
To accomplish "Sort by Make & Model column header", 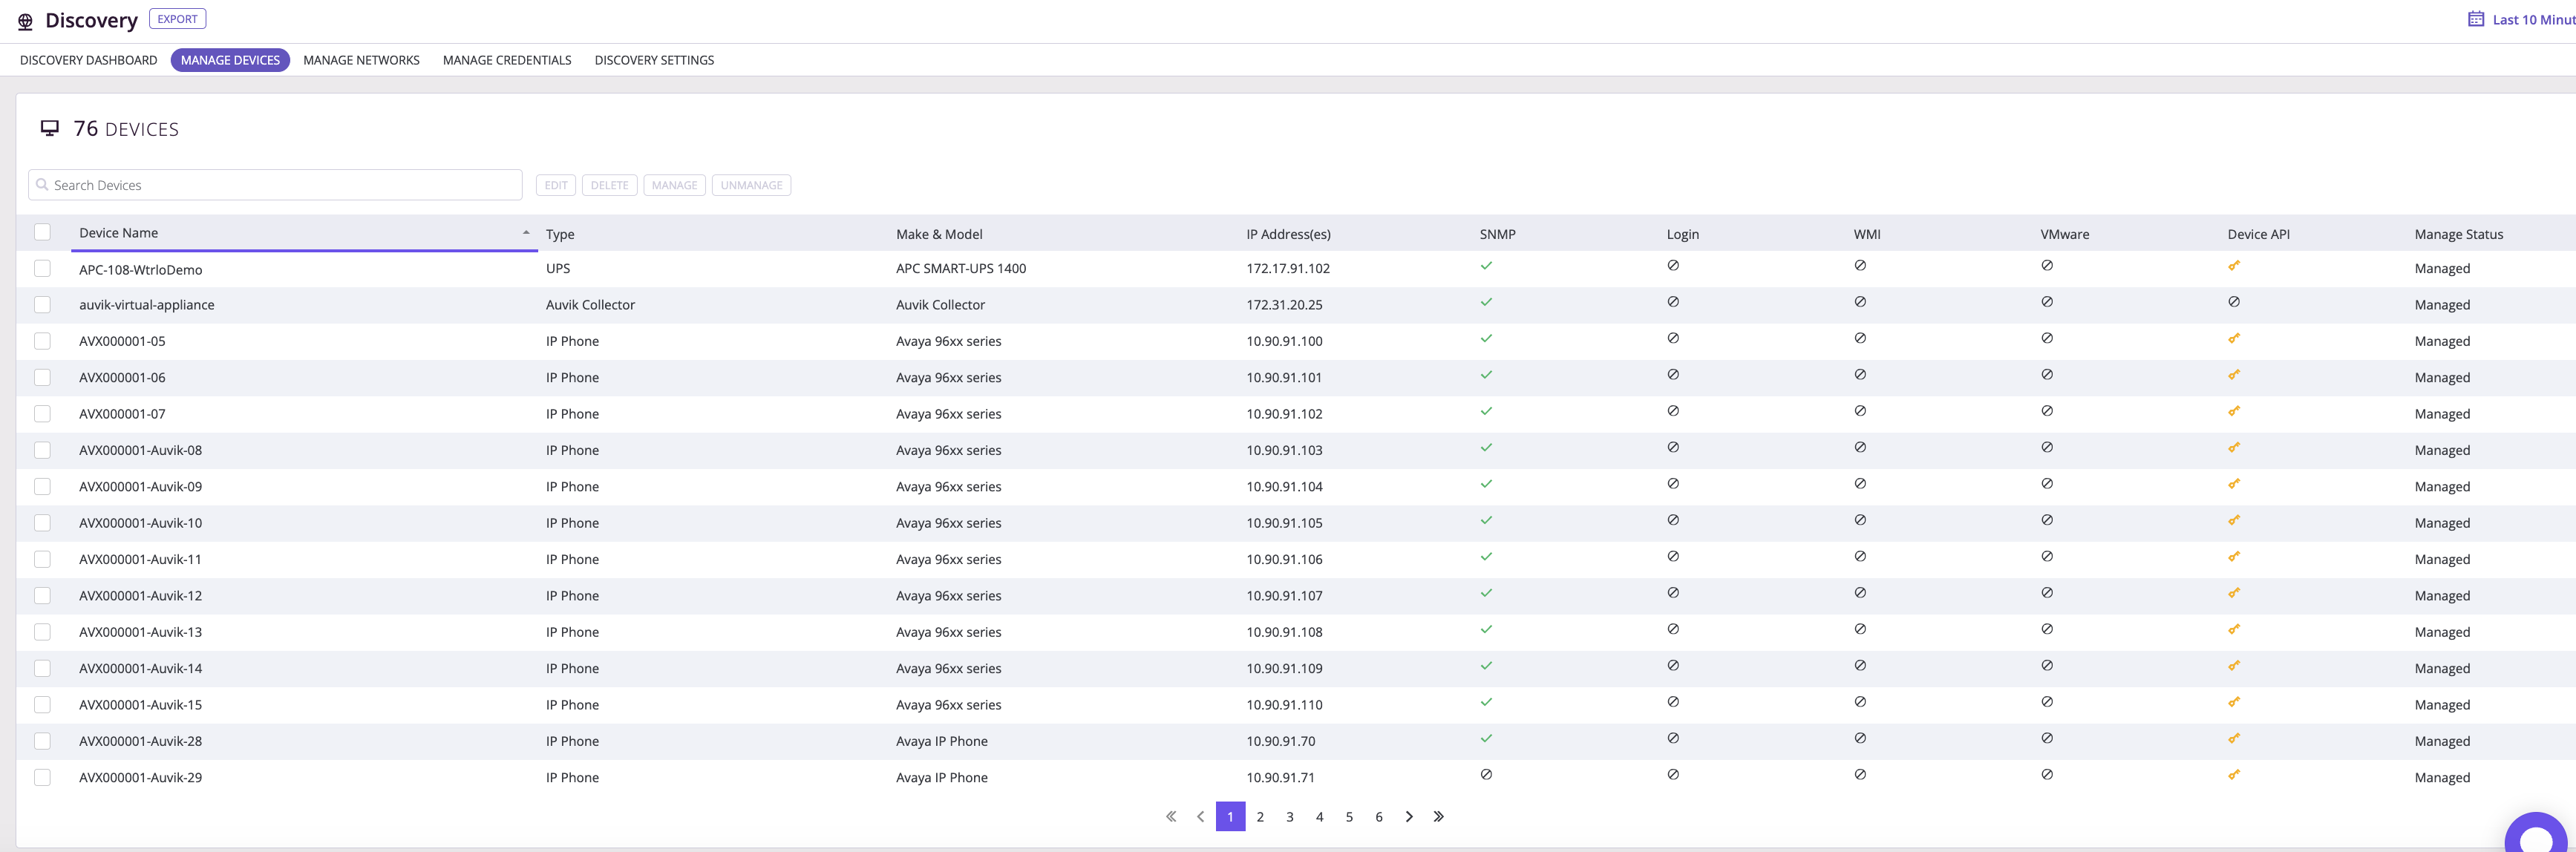I will (x=939, y=234).
